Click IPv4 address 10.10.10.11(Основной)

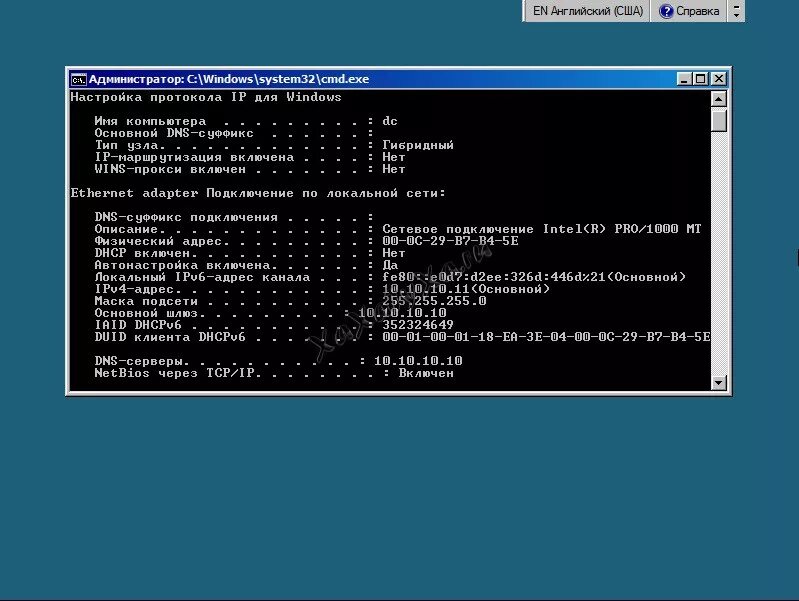click(x=466, y=289)
